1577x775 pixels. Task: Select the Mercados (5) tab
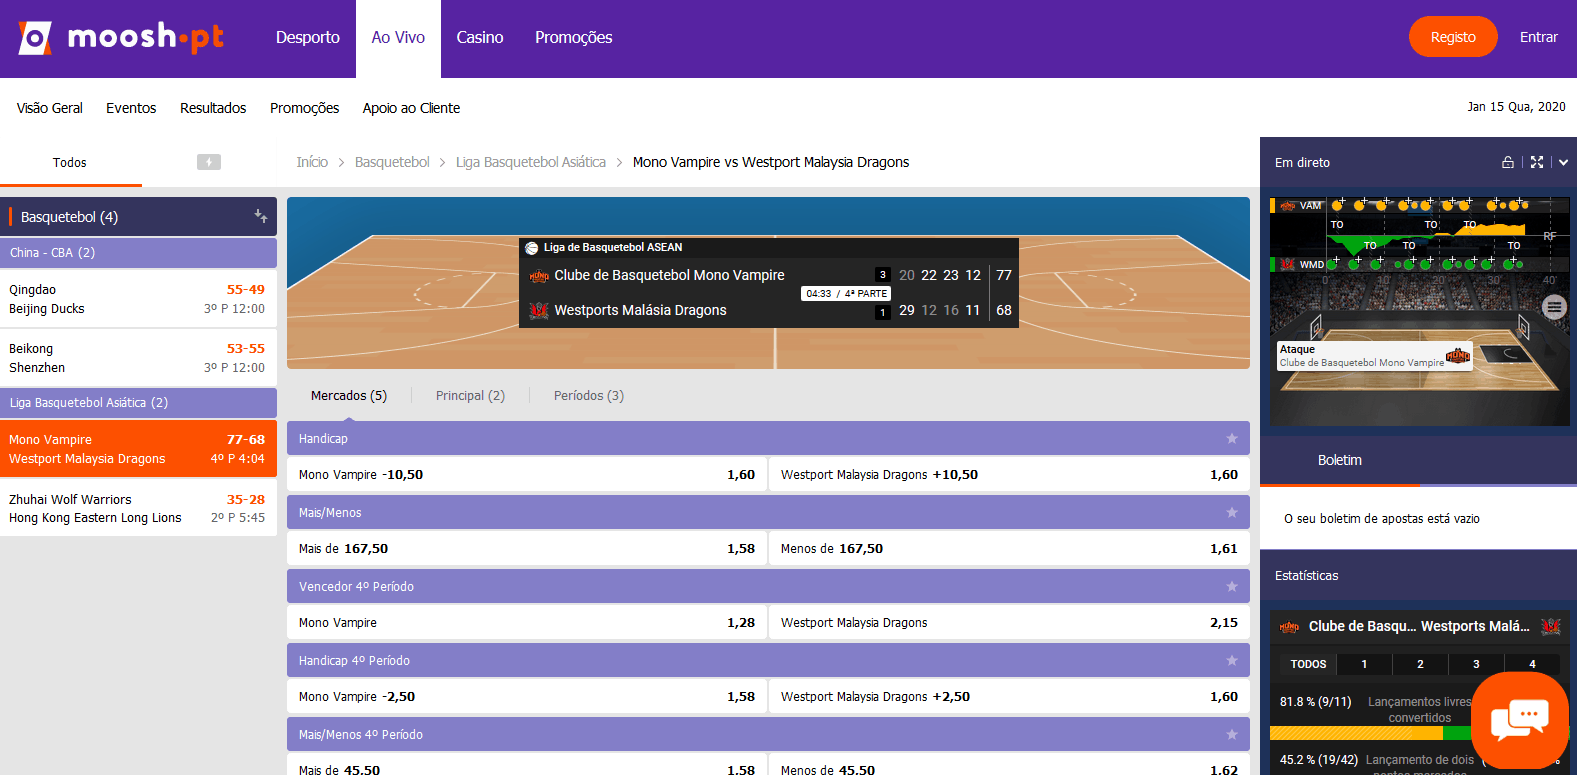[x=349, y=396]
